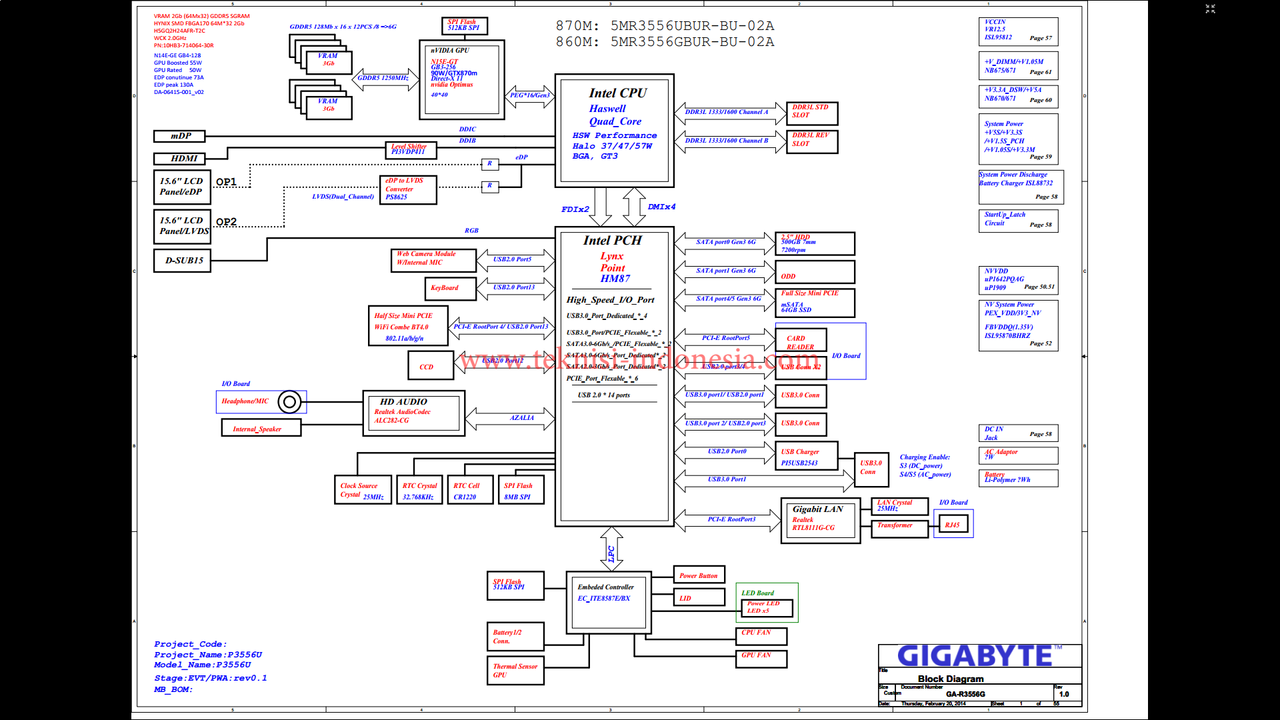The image size is (1280, 720).
Task: Select the 'DC IN Jack' box
Action: (1019, 433)
